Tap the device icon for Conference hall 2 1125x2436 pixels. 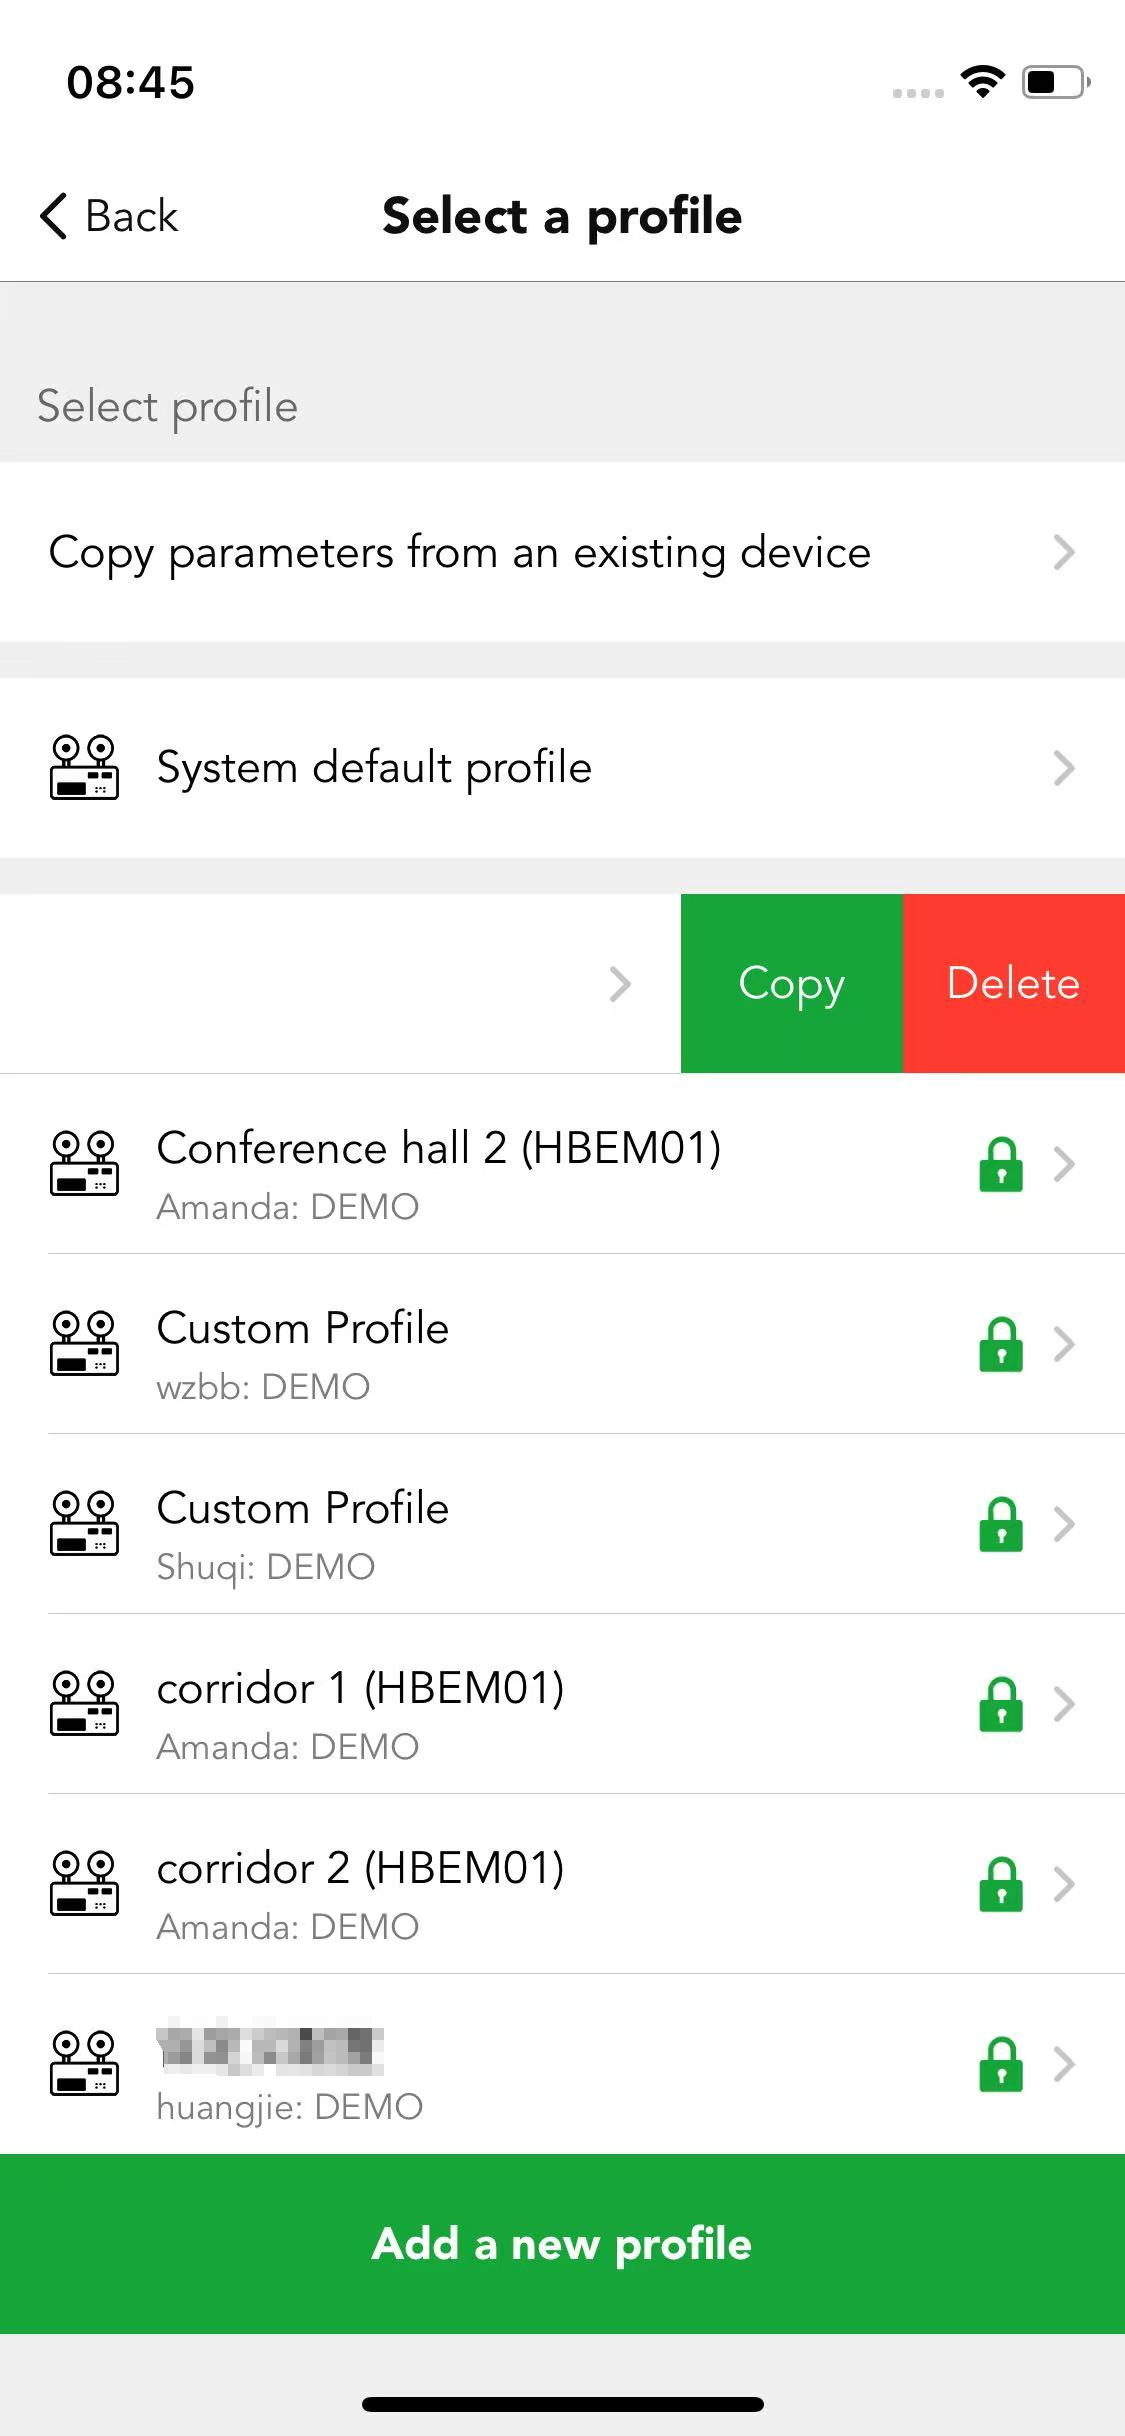[84, 1163]
